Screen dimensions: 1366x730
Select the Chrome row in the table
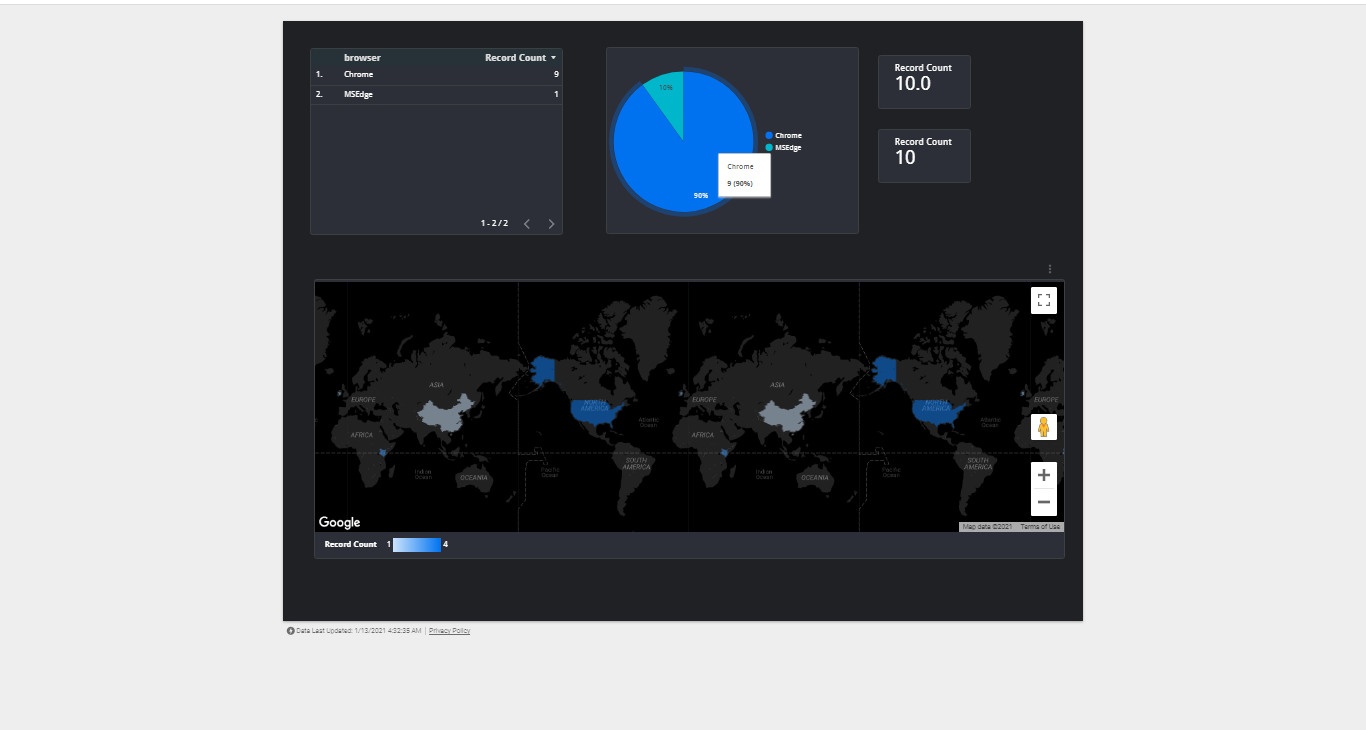436,75
